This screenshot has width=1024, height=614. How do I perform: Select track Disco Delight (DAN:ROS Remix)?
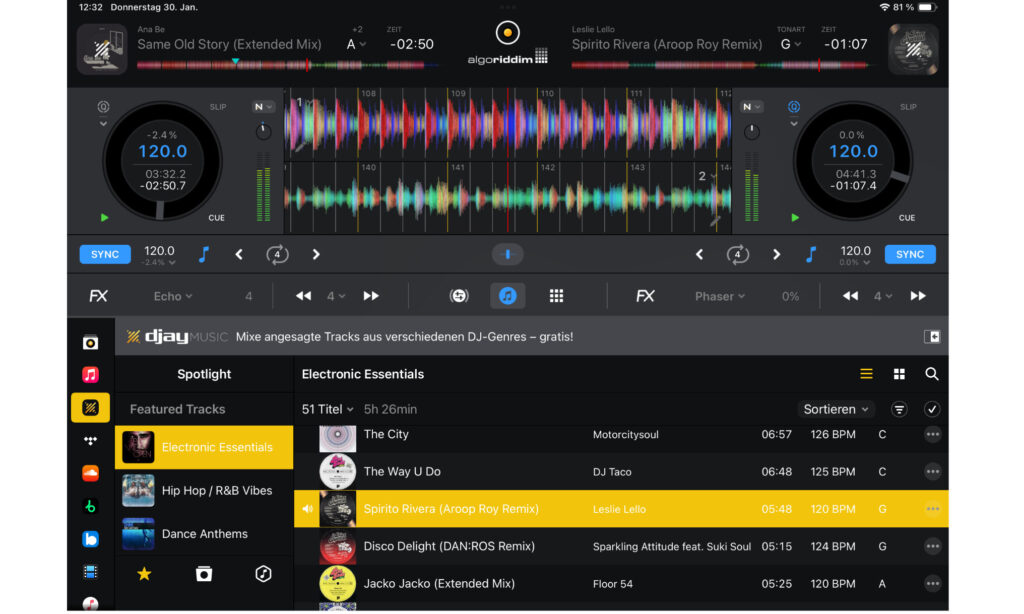(x=621, y=546)
